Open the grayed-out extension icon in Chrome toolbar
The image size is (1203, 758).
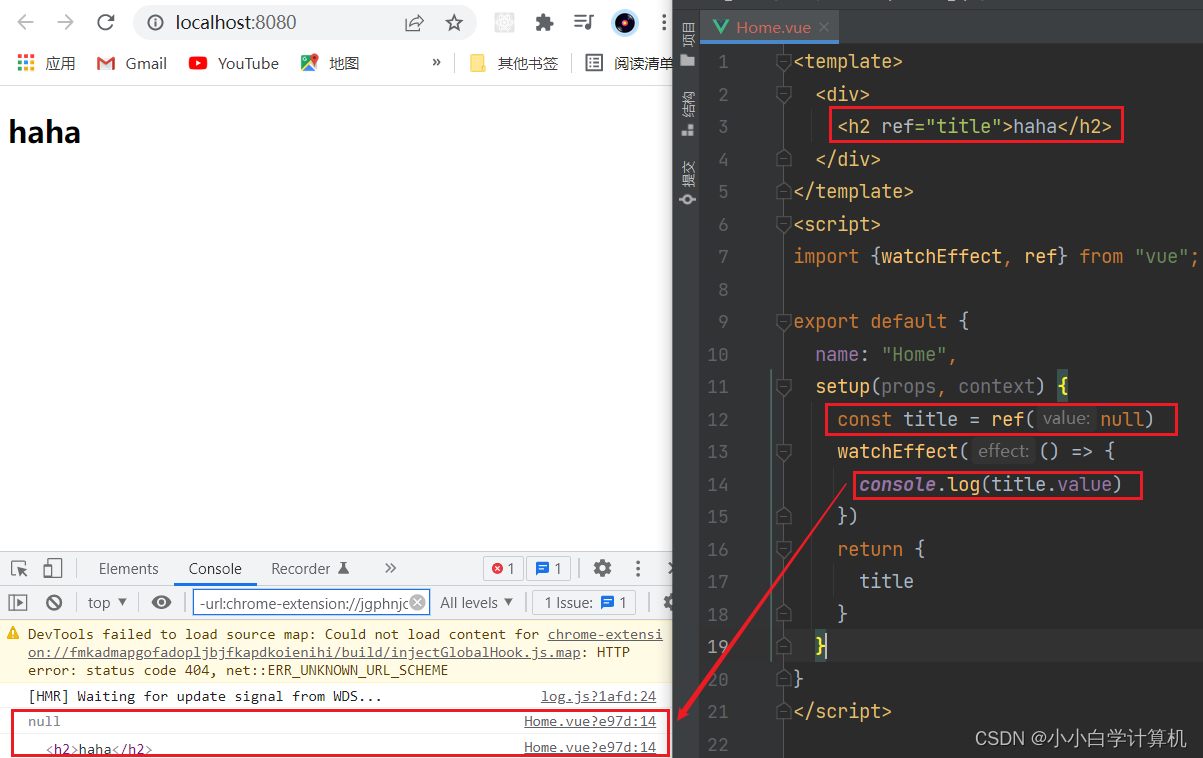click(x=504, y=22)
